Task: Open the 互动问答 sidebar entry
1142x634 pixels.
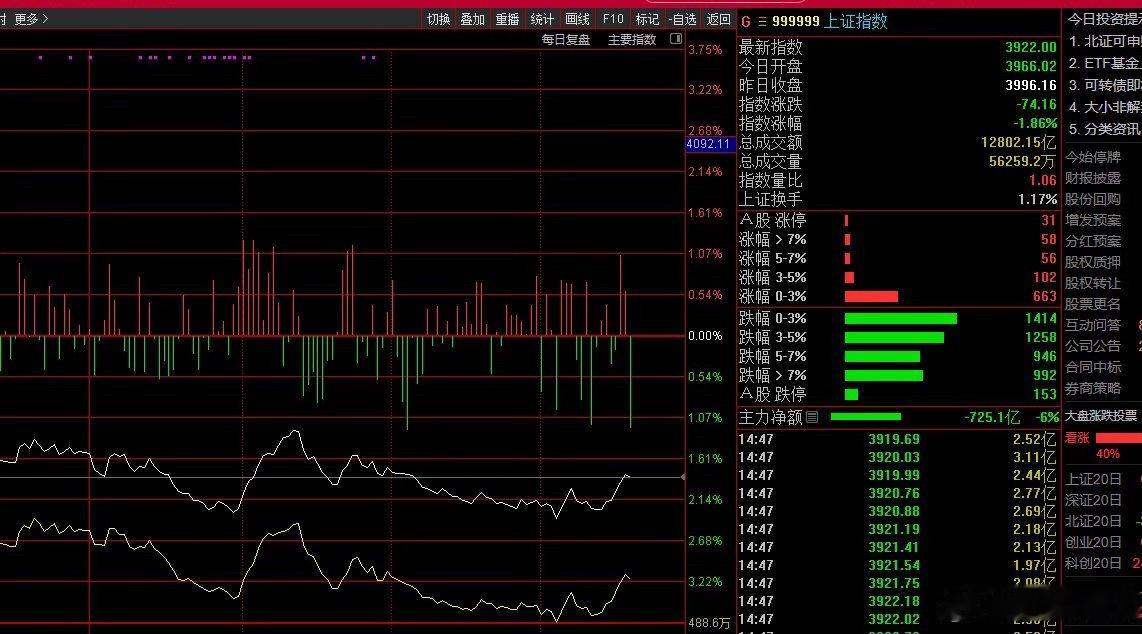Action: coord(1092,325)
